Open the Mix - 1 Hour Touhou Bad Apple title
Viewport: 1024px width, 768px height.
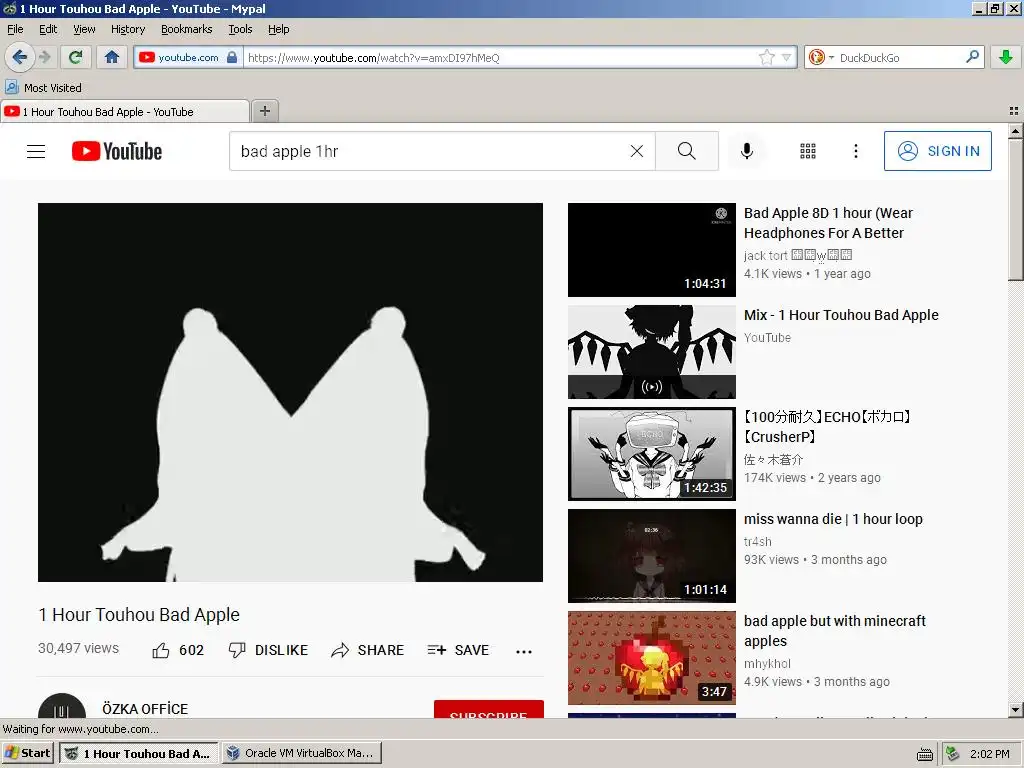click(841, 315)
